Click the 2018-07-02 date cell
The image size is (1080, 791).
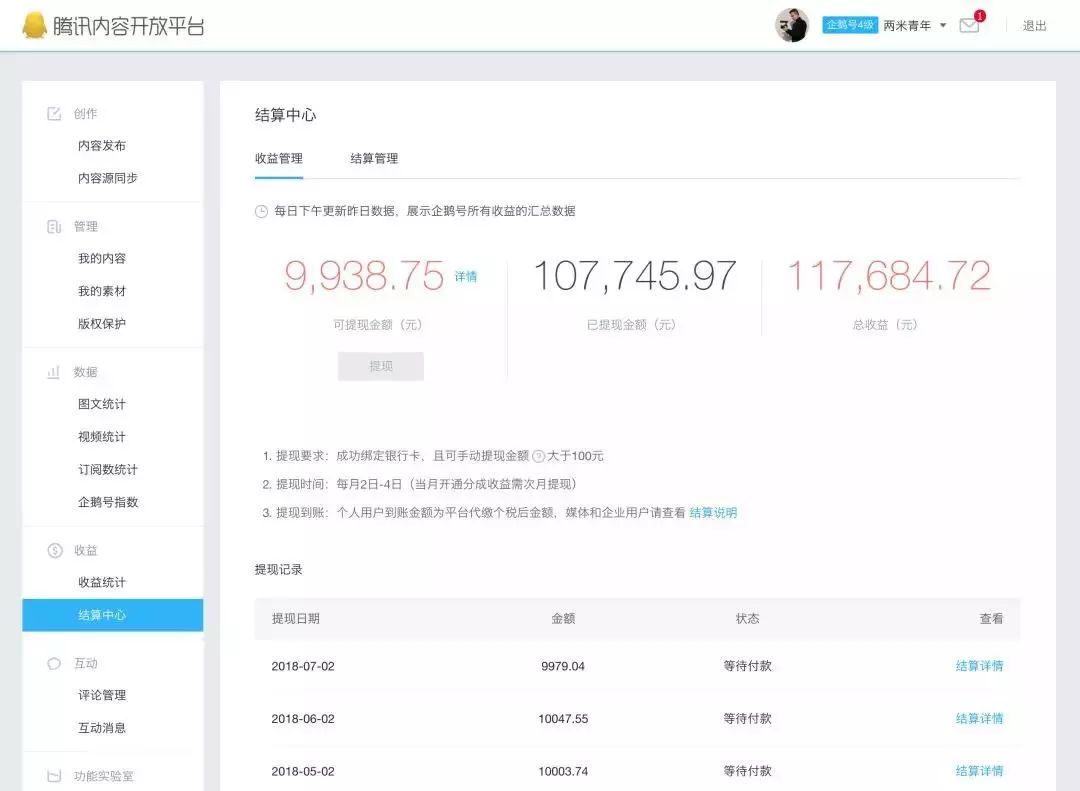(x=303, y=666)
